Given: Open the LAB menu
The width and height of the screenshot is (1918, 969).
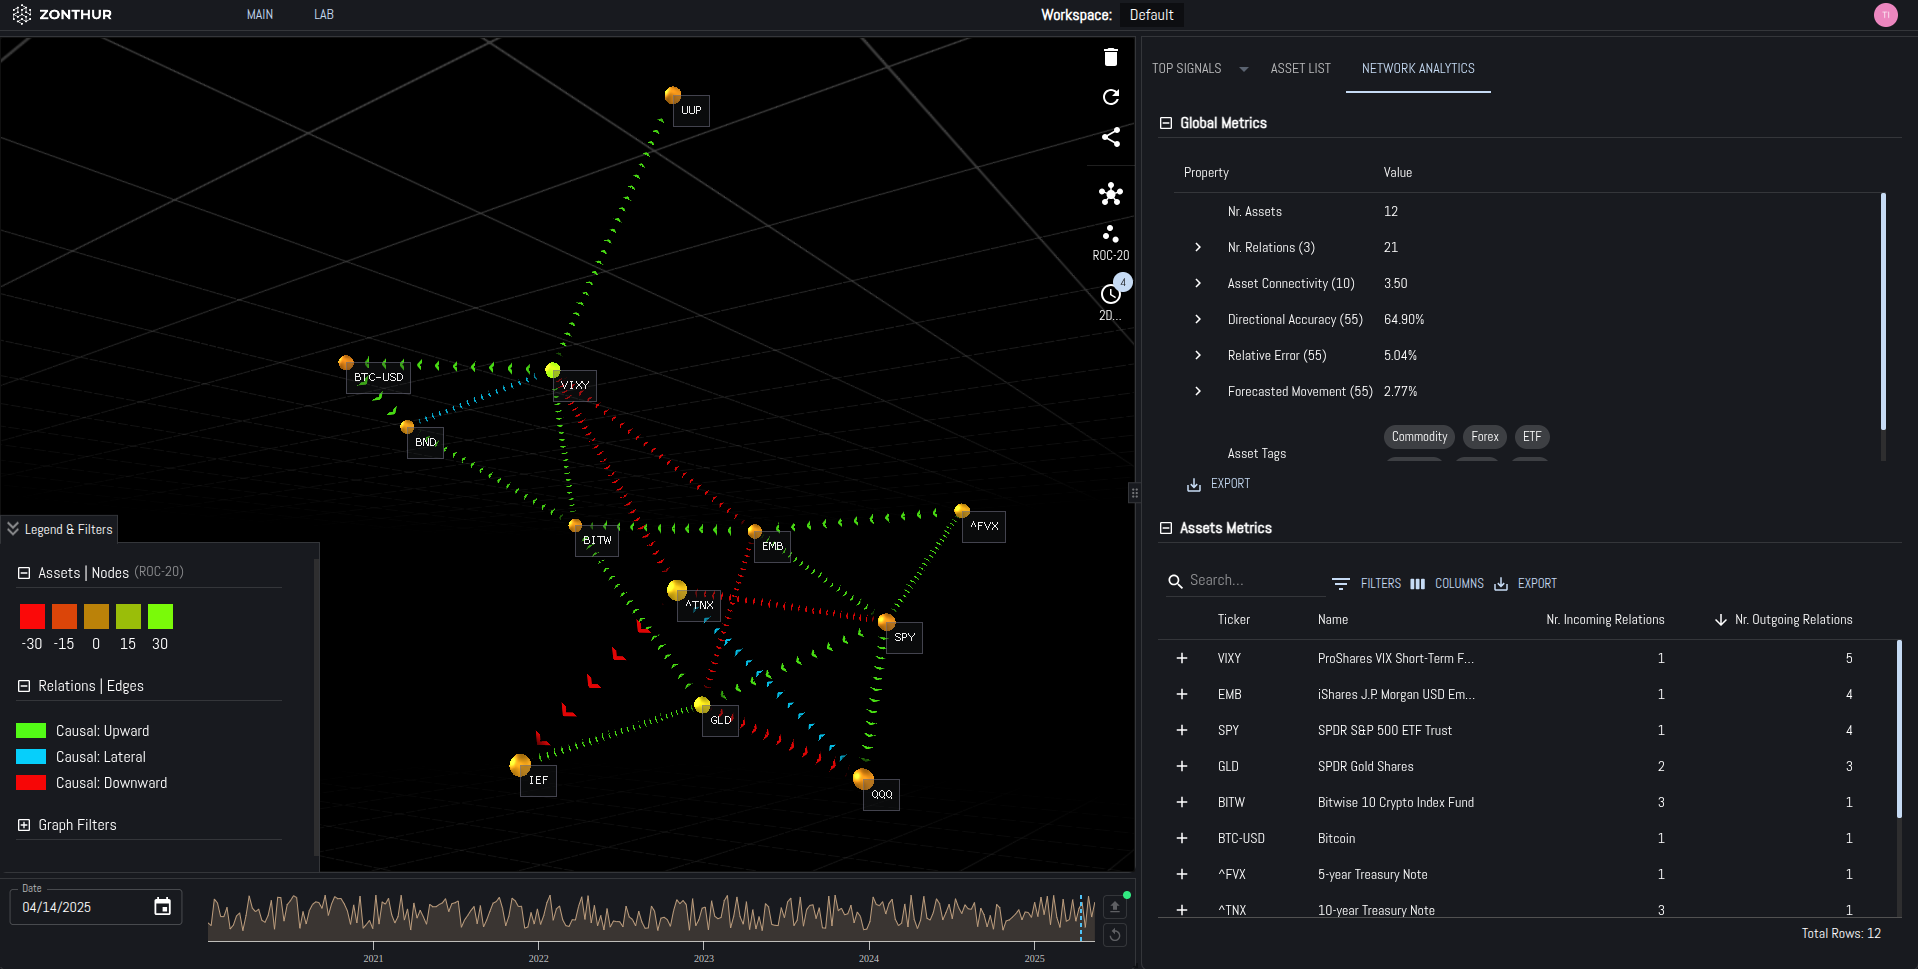Looking at the screenshot, I should click(x=324, y=15).
